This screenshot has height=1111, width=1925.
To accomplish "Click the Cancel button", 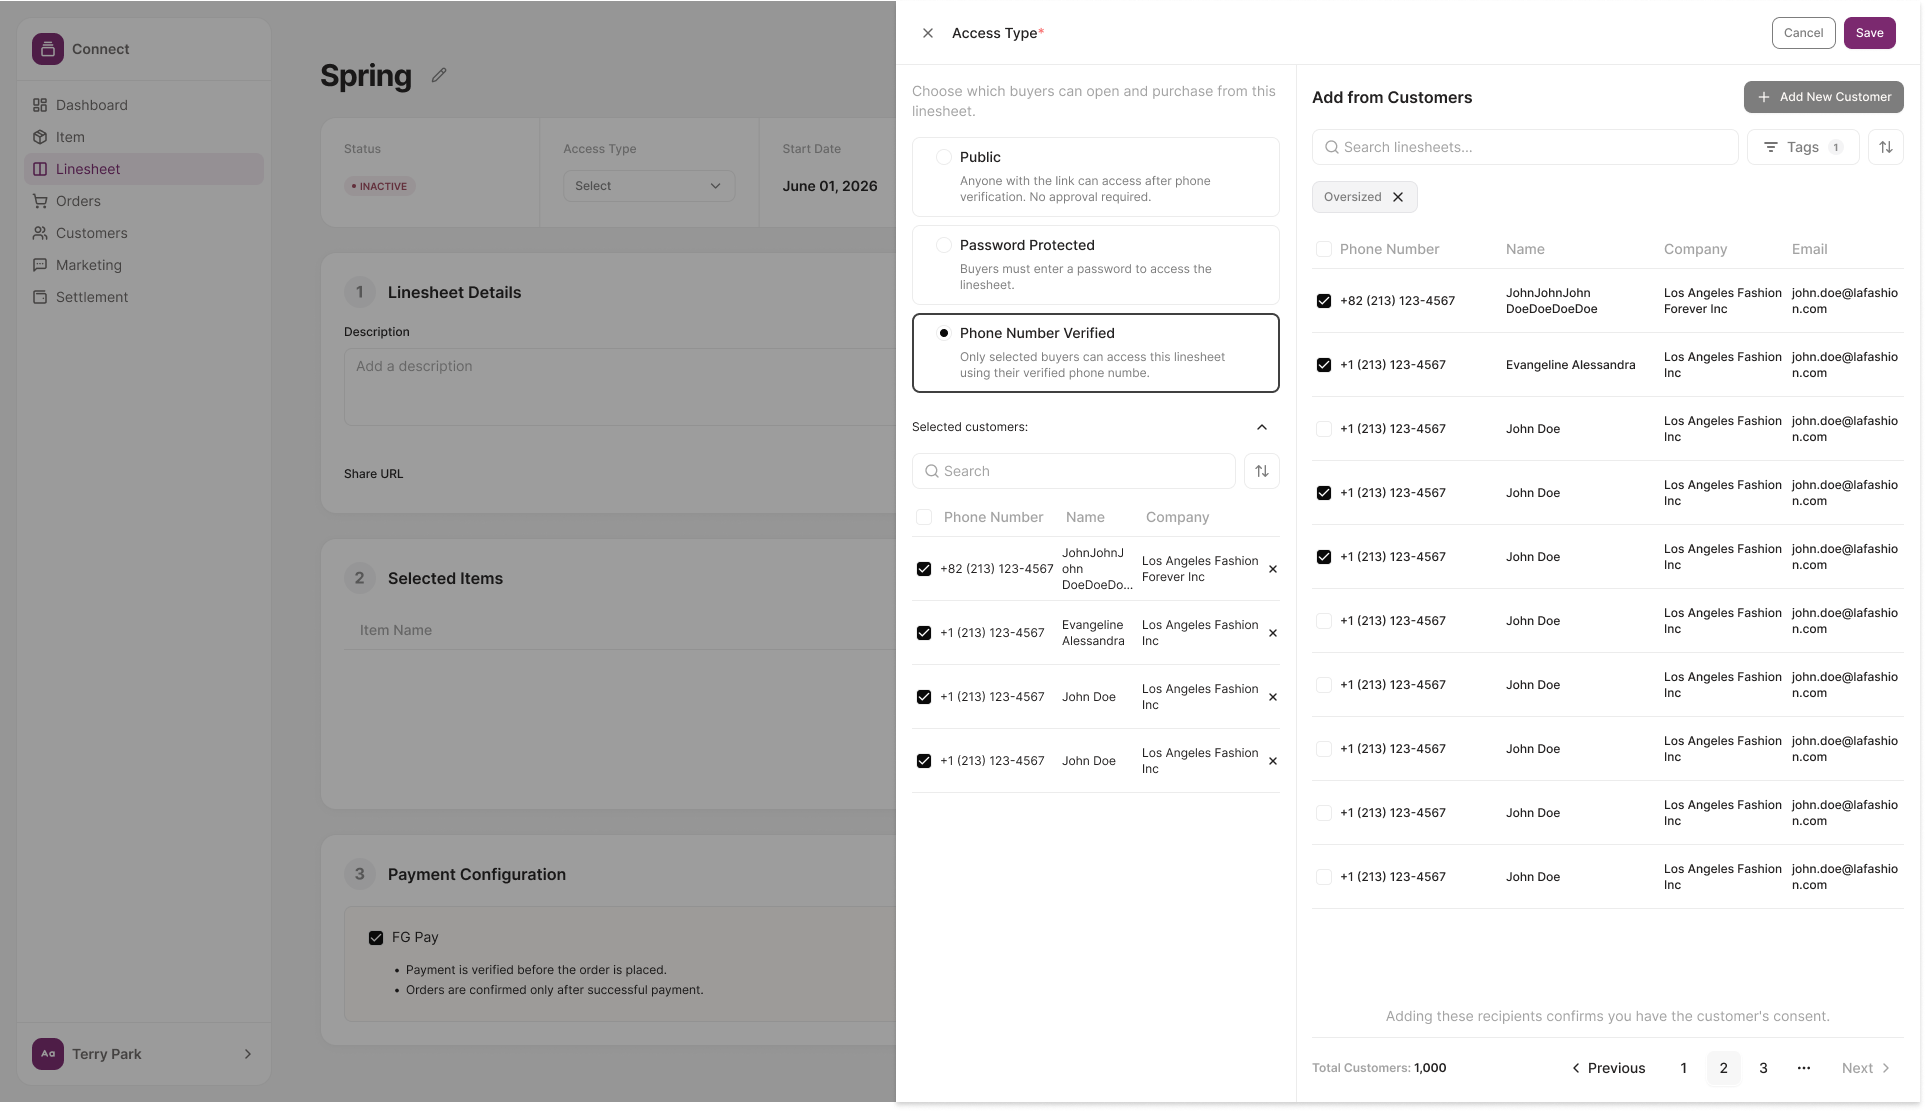I will point(1803,33).
